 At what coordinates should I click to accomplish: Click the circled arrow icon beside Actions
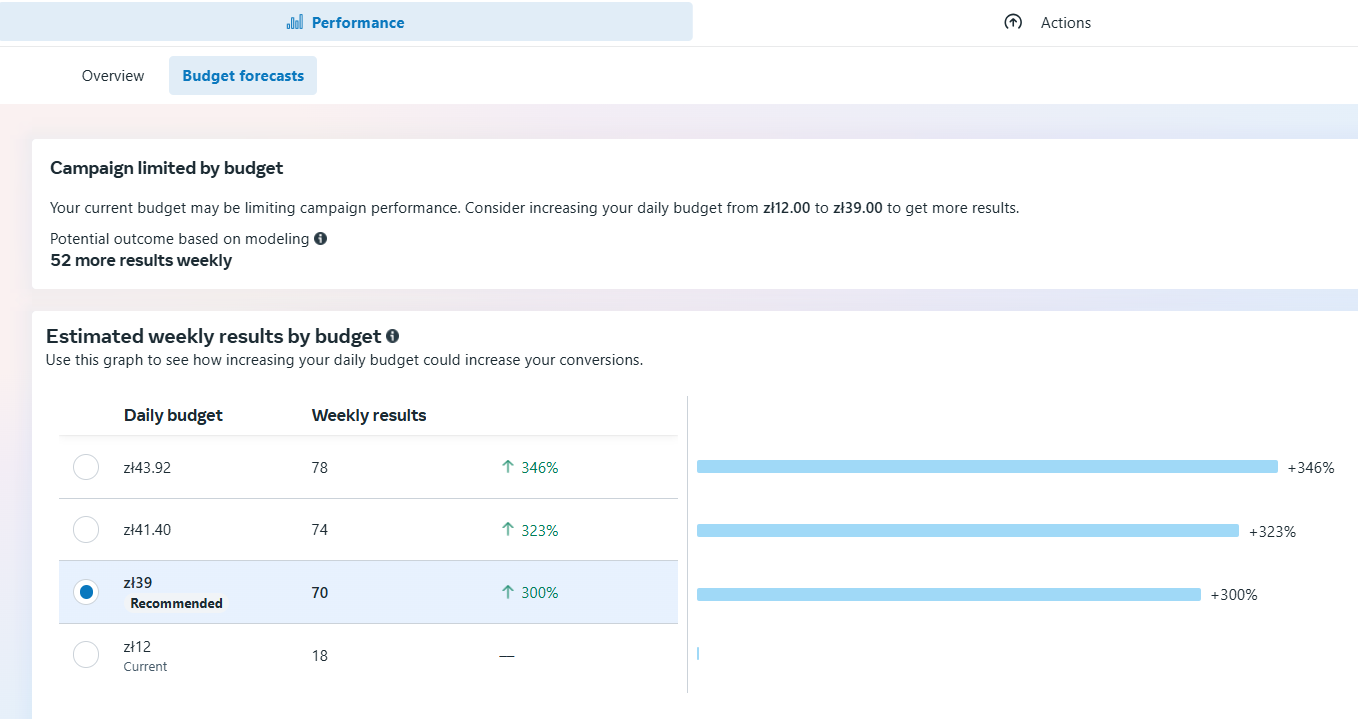click(x=1013, y=21)
